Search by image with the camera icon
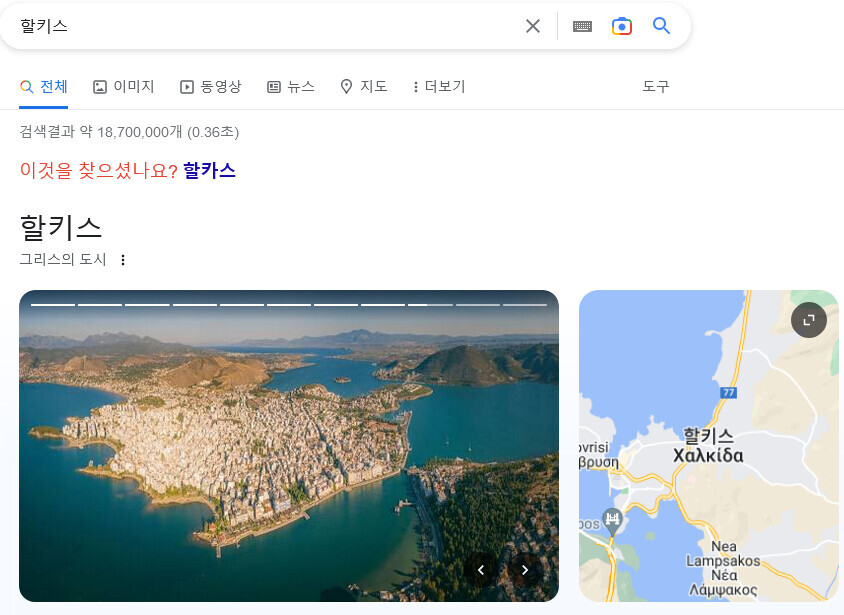 pyautogui.click(x=622, y=26)
